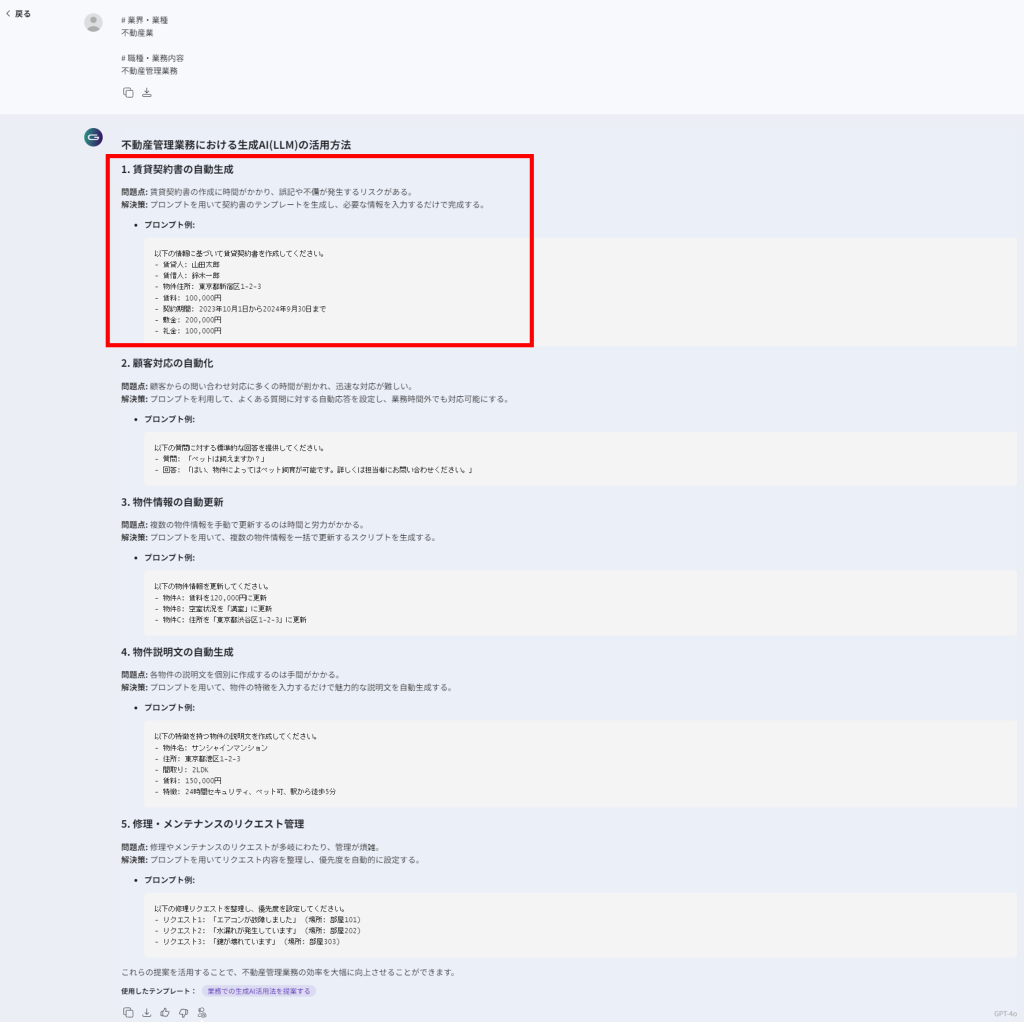This screenshot has height=1022, width=1024.
Task: Download the user's prompt message
Action: pyautogui.click(x=147, y=93)
